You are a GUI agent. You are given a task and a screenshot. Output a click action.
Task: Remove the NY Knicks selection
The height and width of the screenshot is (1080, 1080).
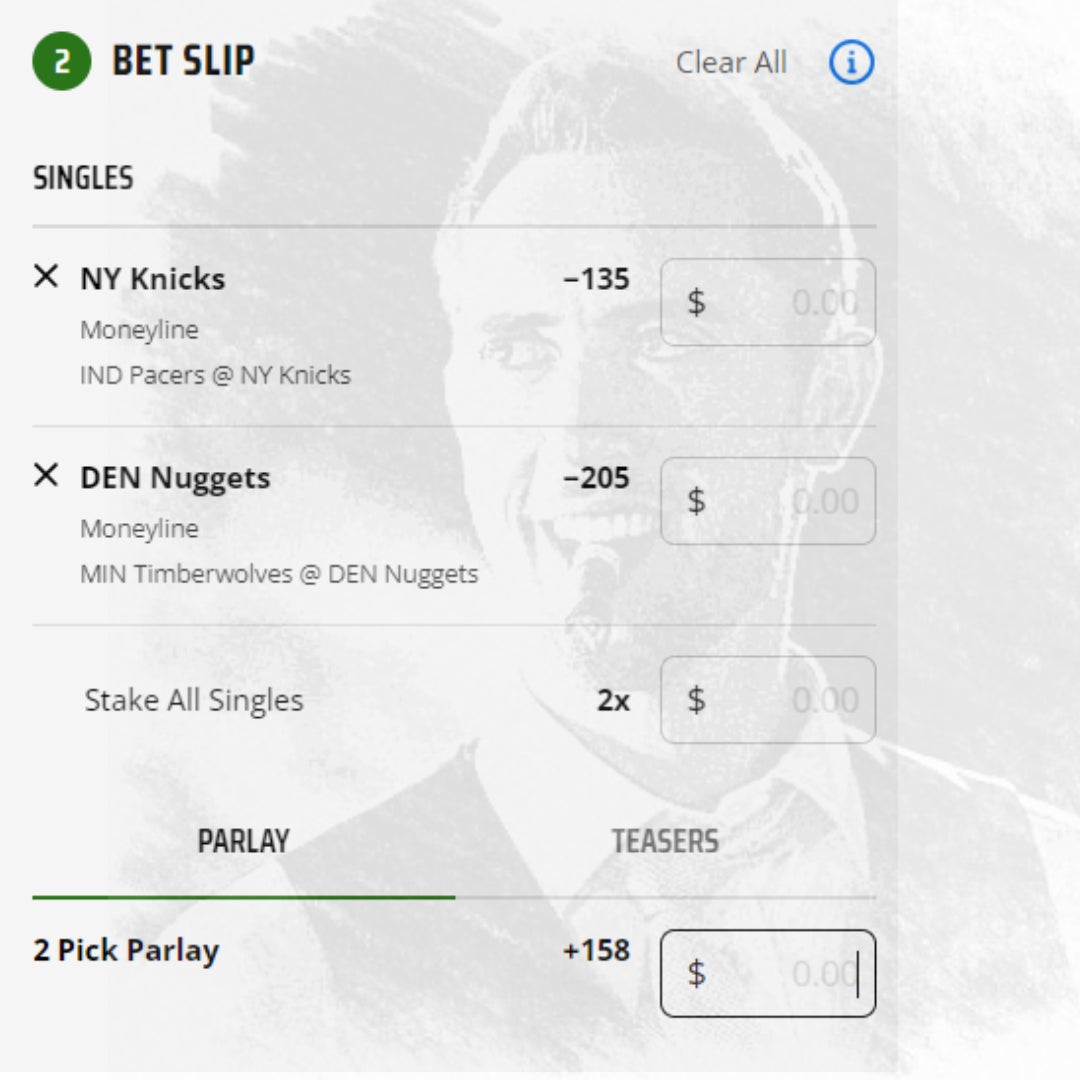[x=46, y=277]
